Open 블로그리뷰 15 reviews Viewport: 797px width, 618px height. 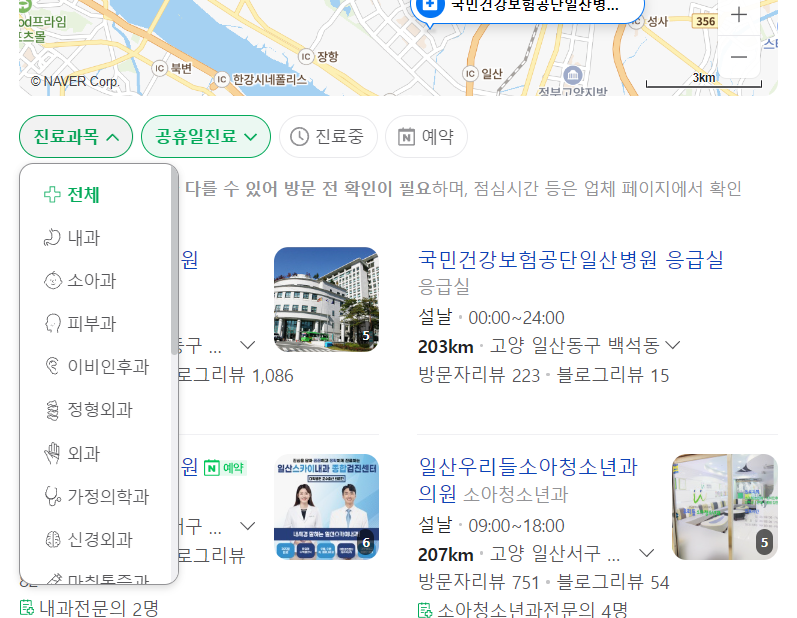[x=613, y=376]
